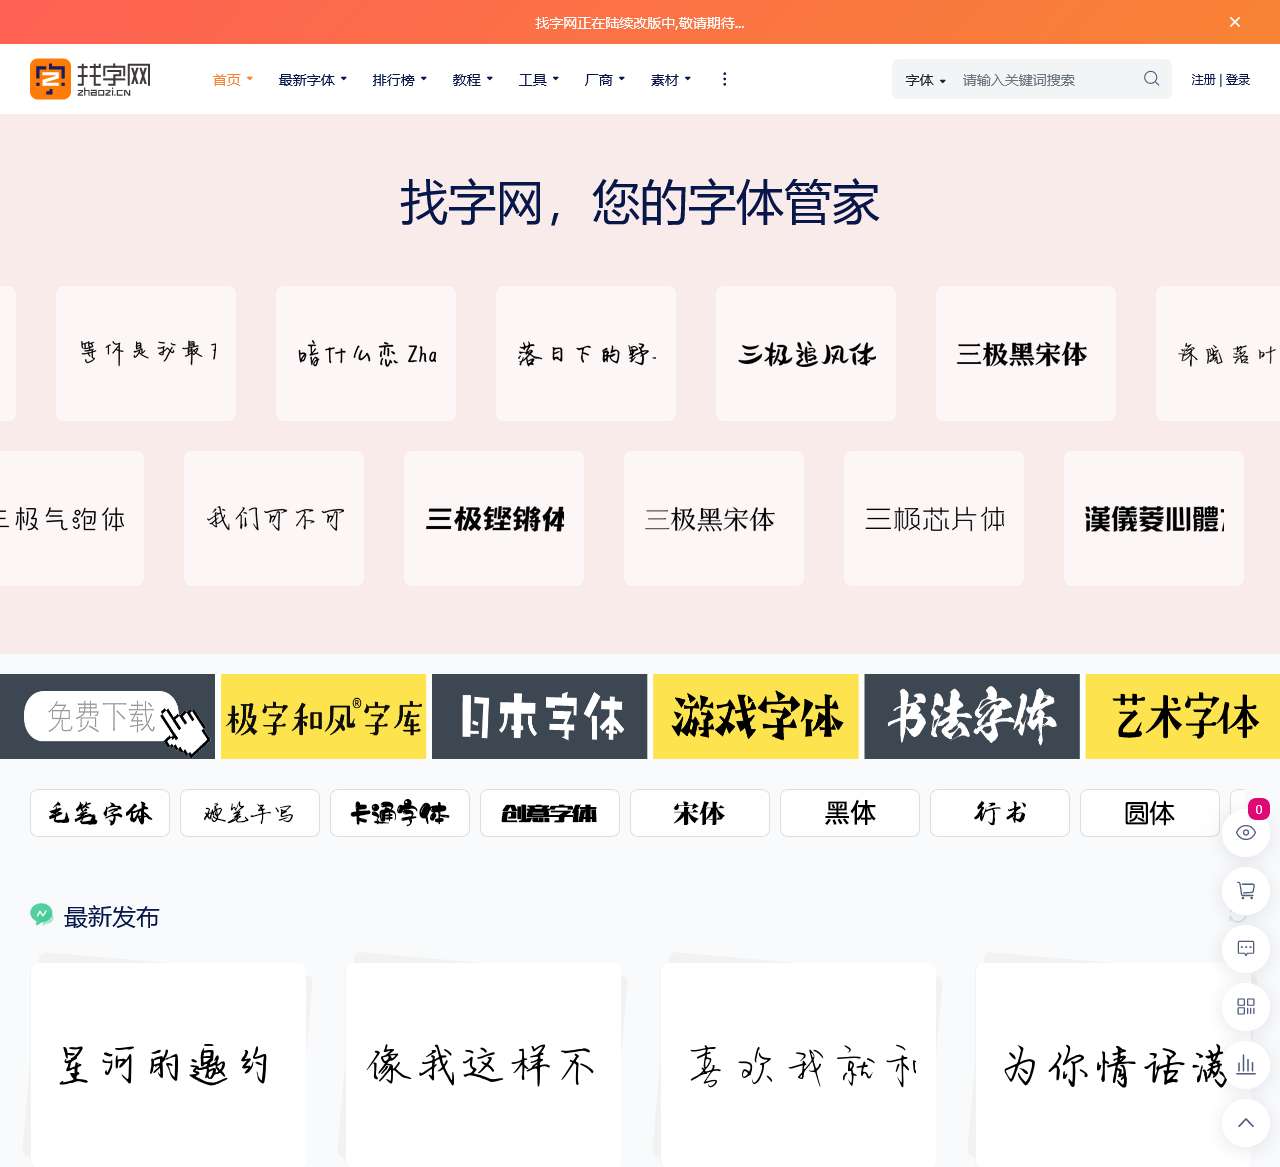Click the search magnifier icon
This screenshot has height=1167, width=1280.
(x=1152, y=79)
